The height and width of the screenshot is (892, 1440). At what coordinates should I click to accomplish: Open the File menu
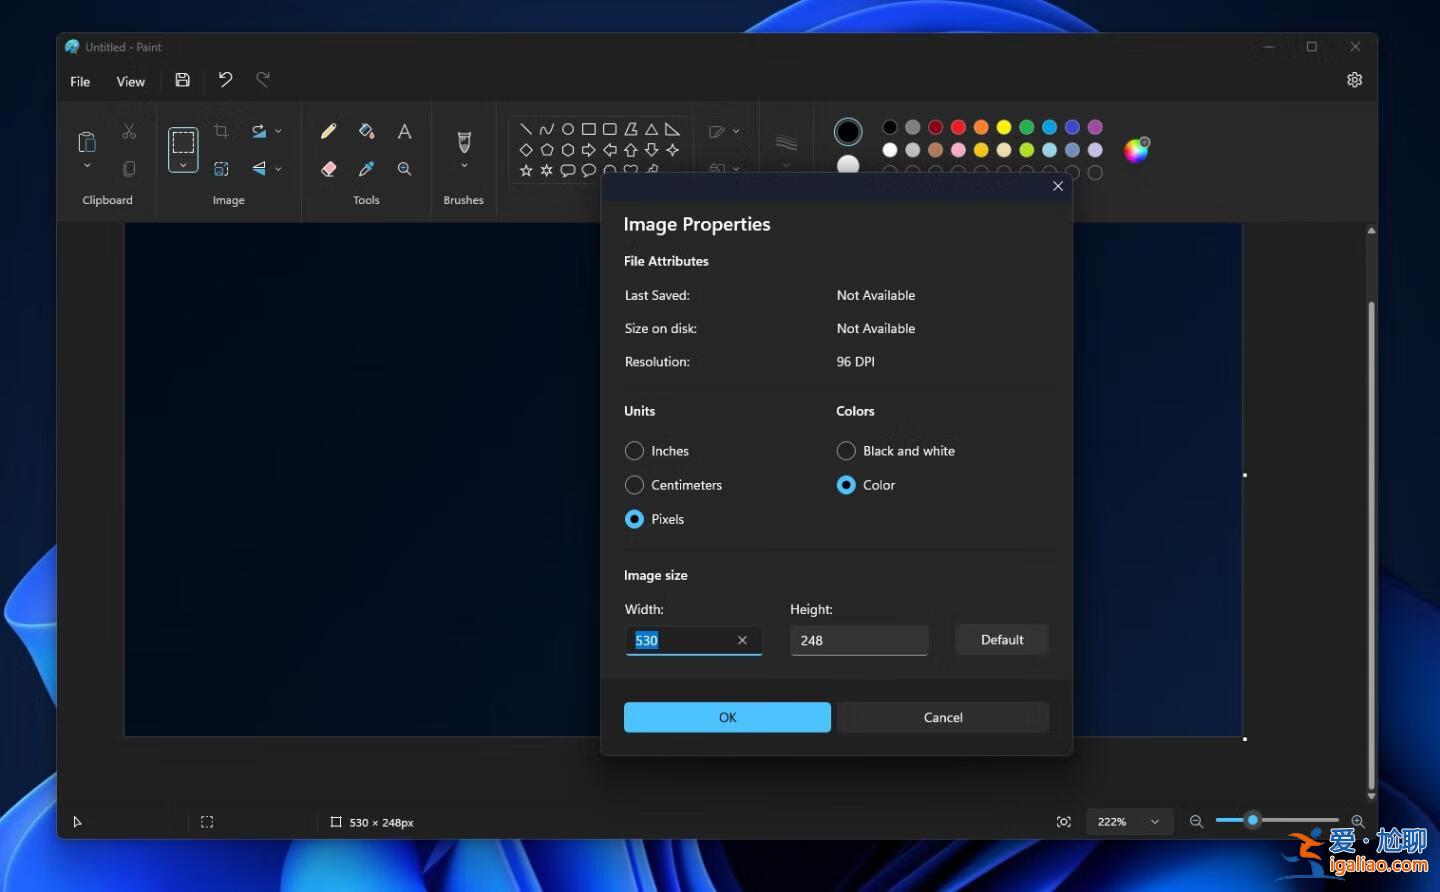click(79, 81)
